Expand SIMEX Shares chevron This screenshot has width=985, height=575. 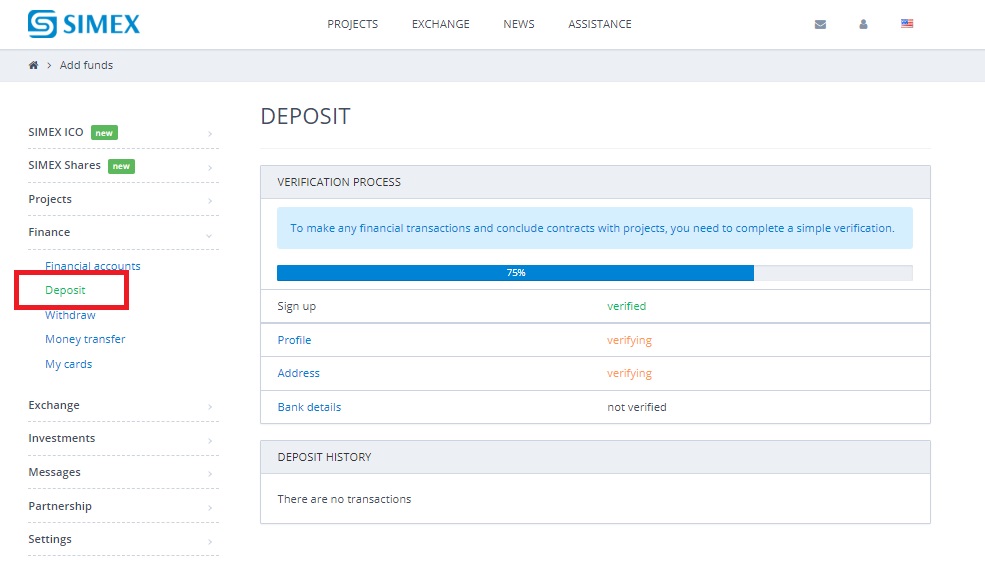(x=210, y=168)
